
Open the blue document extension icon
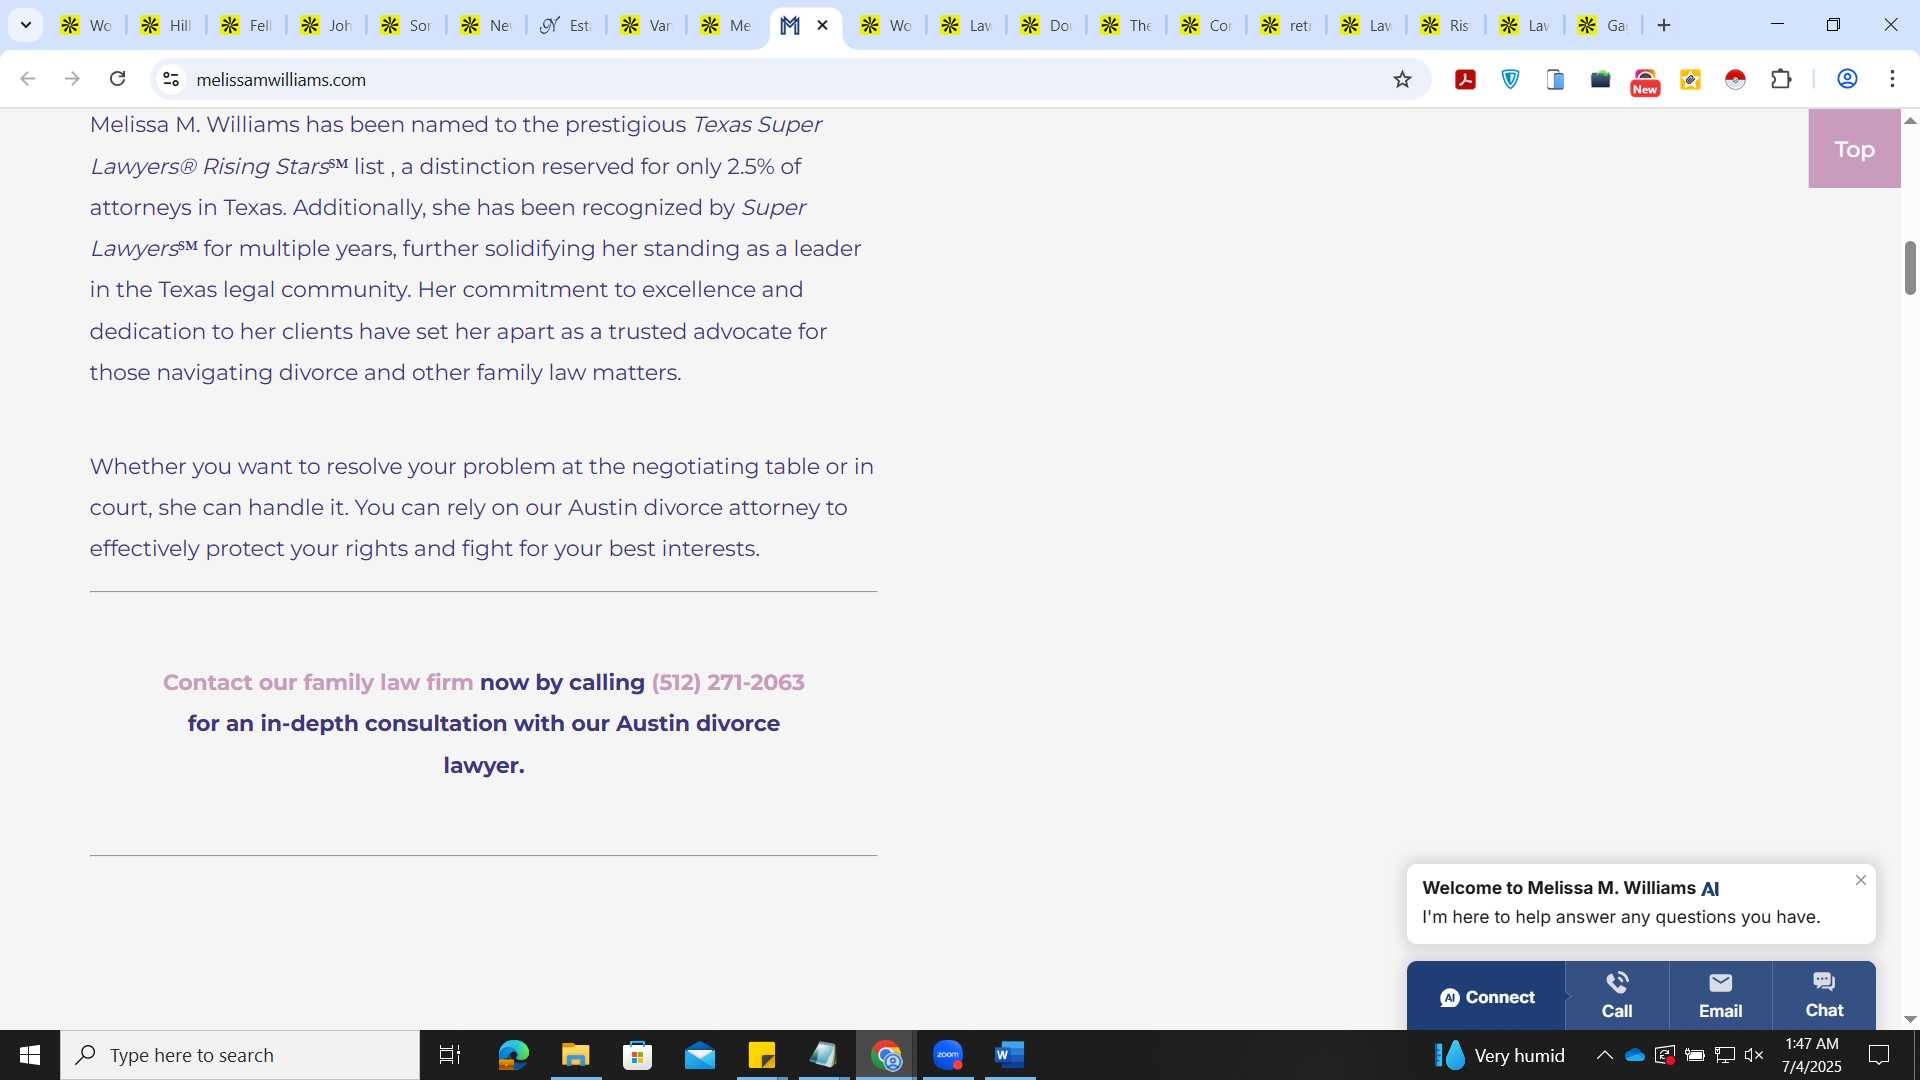coord(1555,79)
